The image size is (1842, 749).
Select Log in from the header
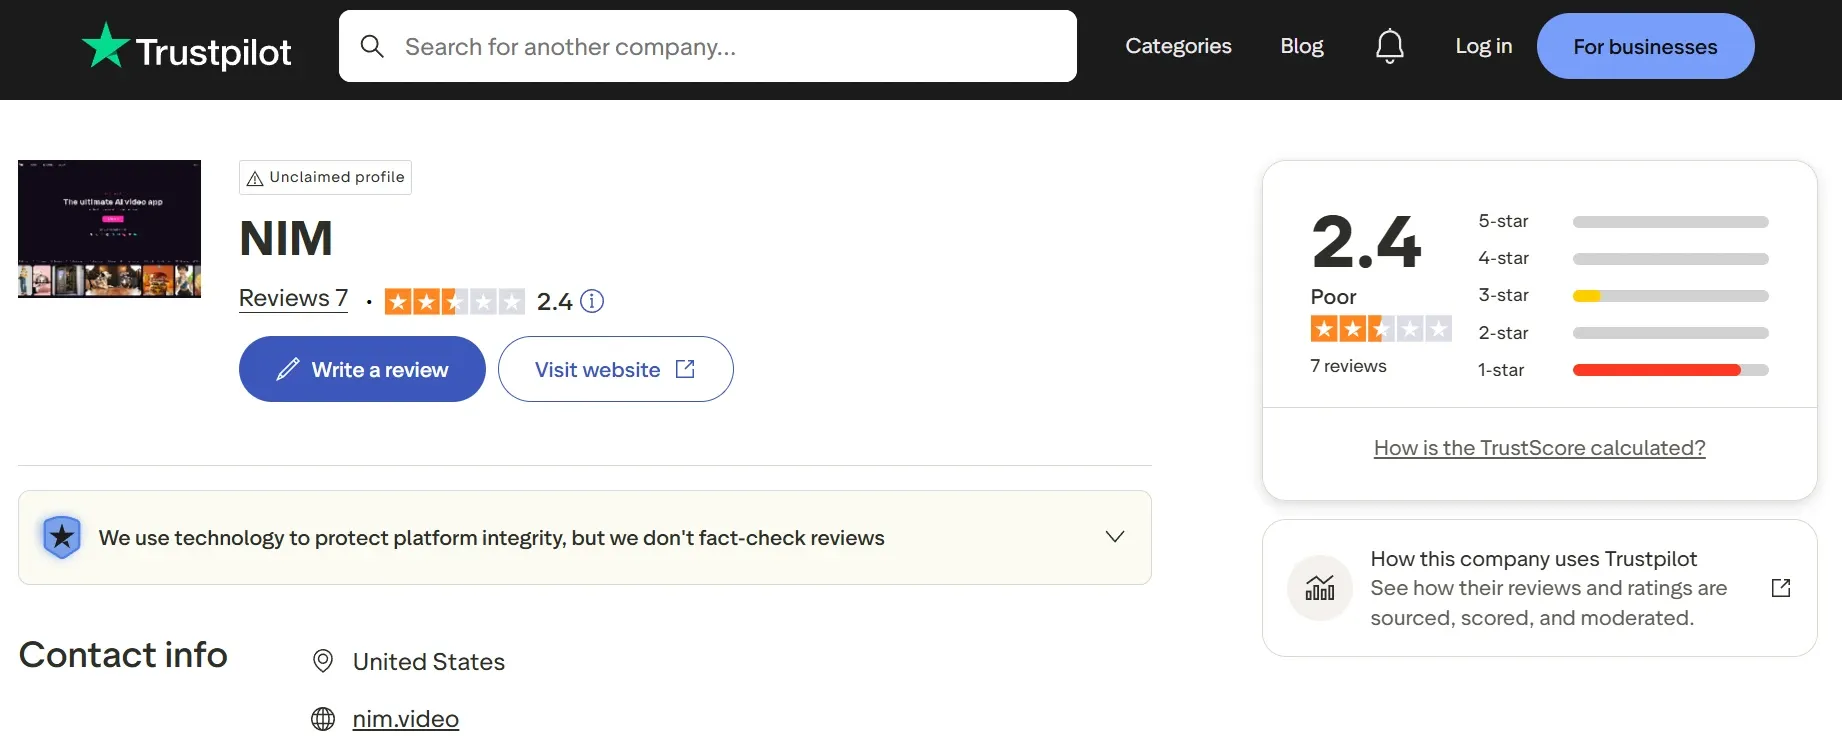(x=1484, y=46)
